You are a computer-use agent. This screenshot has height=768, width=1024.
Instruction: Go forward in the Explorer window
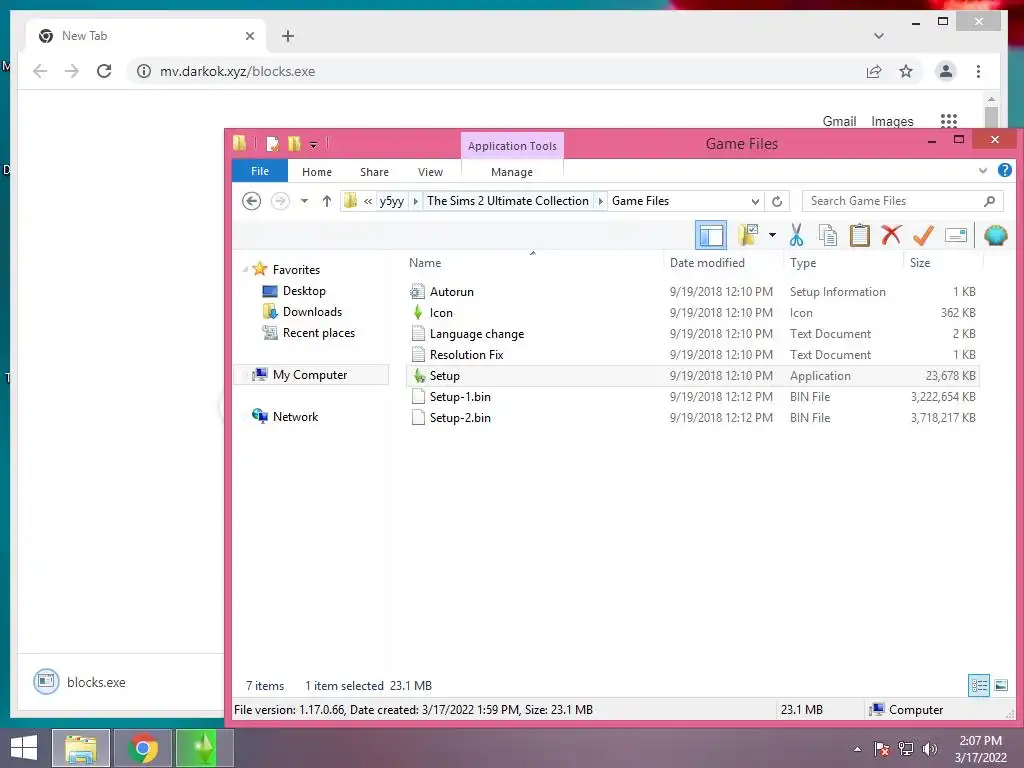pos(280,200)
